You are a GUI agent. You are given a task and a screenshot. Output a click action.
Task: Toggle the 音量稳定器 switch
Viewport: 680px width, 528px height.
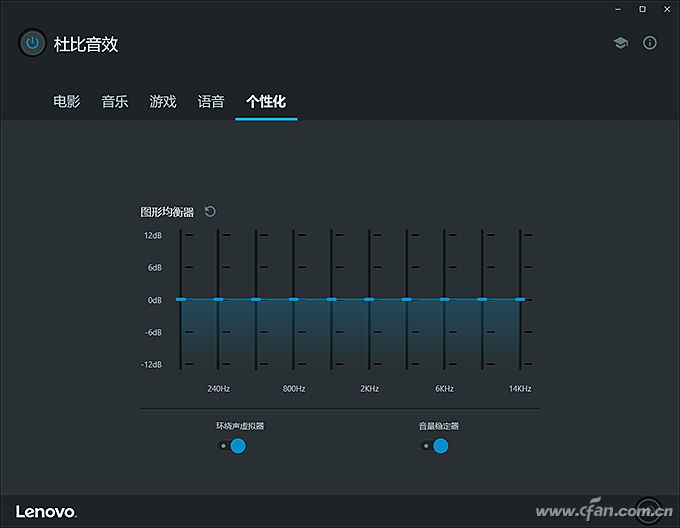point(434,446)
